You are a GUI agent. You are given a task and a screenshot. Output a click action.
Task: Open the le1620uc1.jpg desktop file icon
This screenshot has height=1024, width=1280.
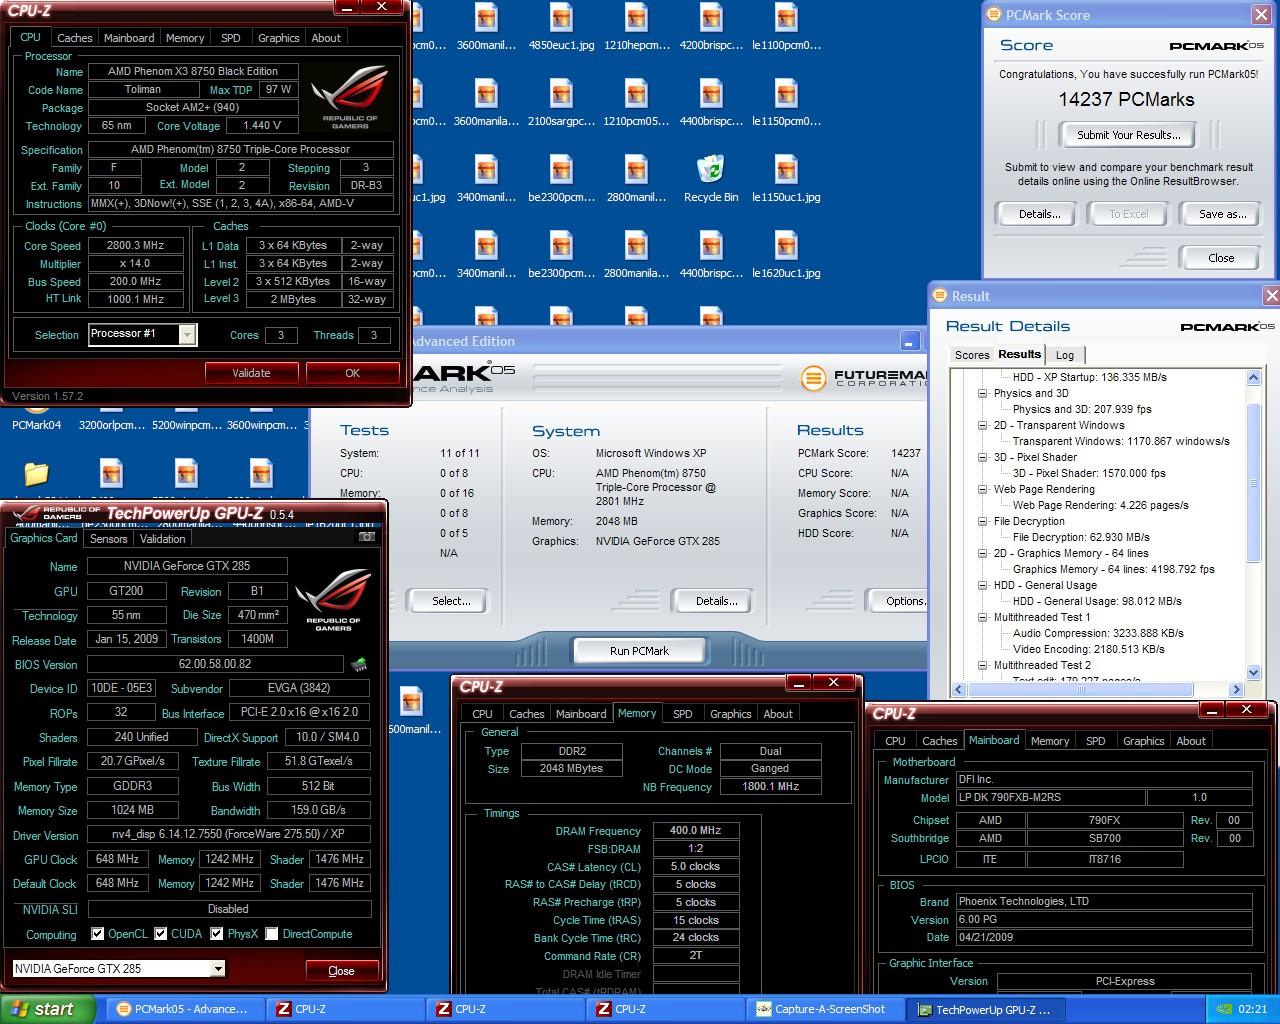tap(786, 254)
